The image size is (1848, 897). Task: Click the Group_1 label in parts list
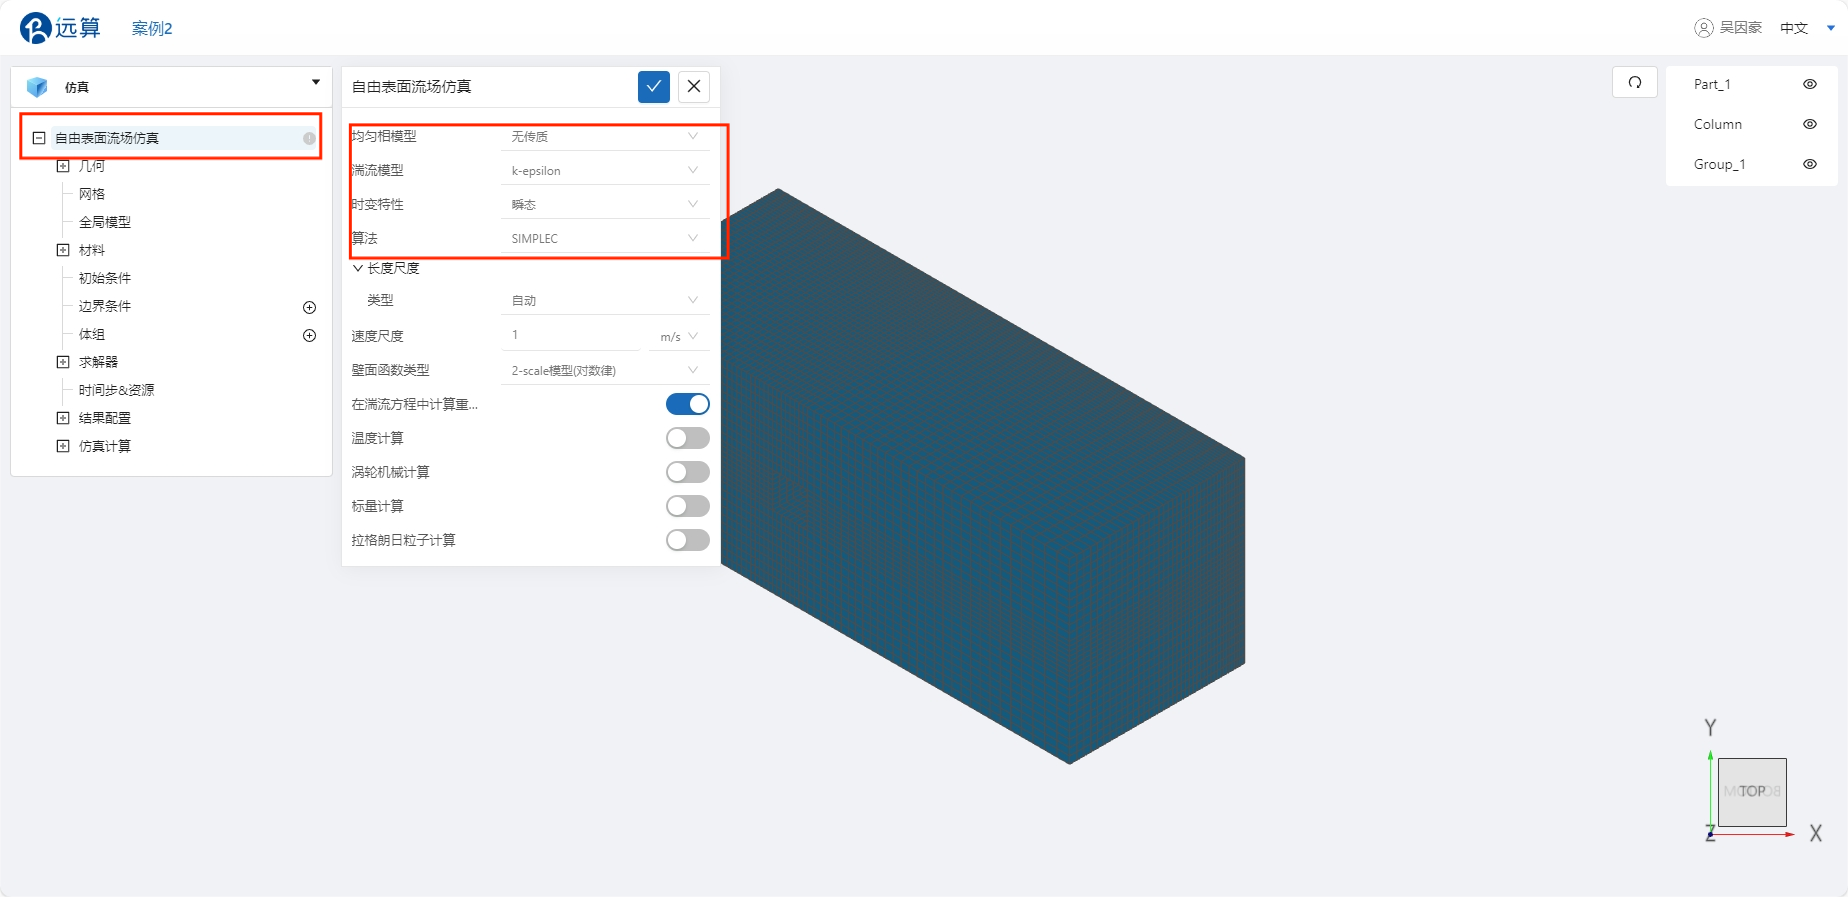pyautogui.click(x=1720, y=164)
